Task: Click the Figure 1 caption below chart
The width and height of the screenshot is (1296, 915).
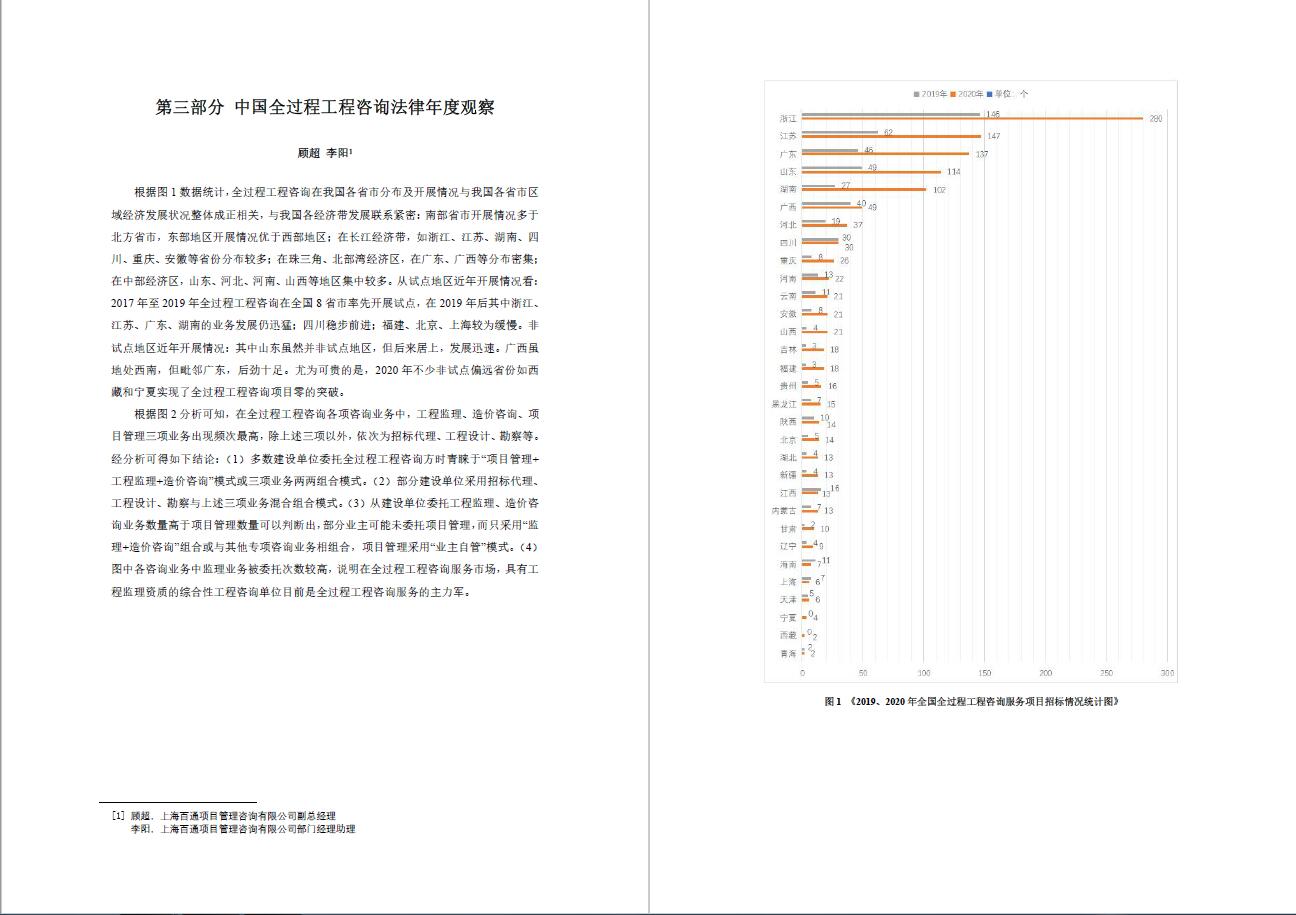Action: (971, 702)
